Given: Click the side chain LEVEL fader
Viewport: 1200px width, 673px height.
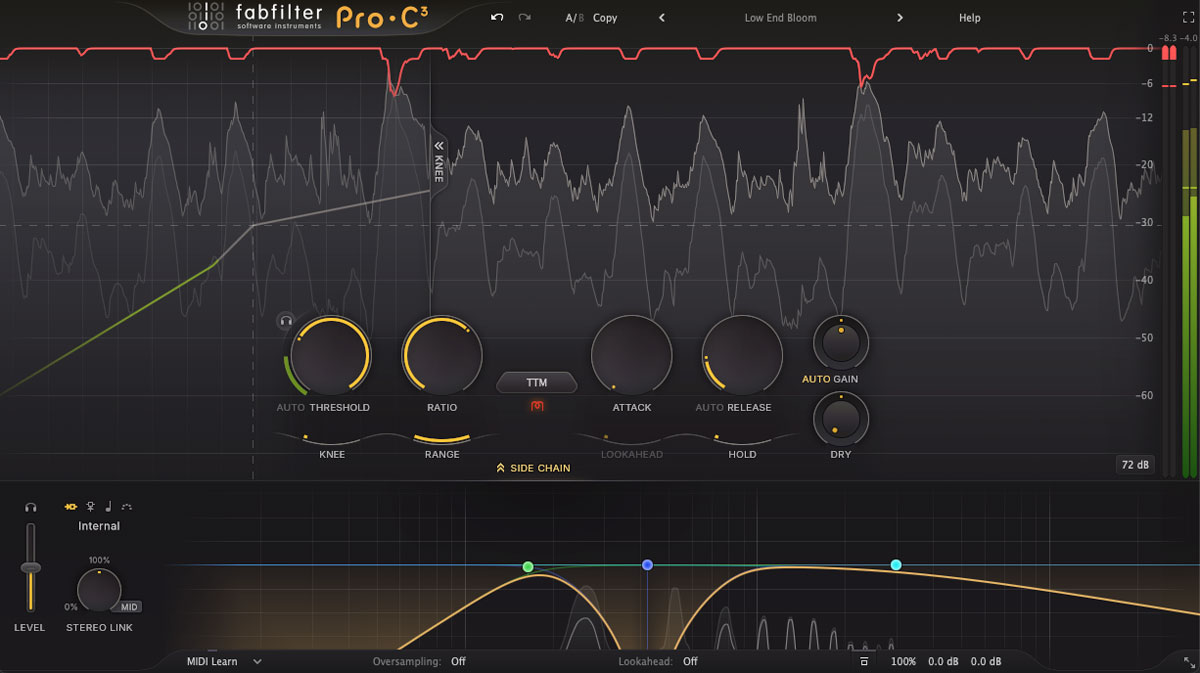Looking at the screenshot, I should tap(31, 568).
